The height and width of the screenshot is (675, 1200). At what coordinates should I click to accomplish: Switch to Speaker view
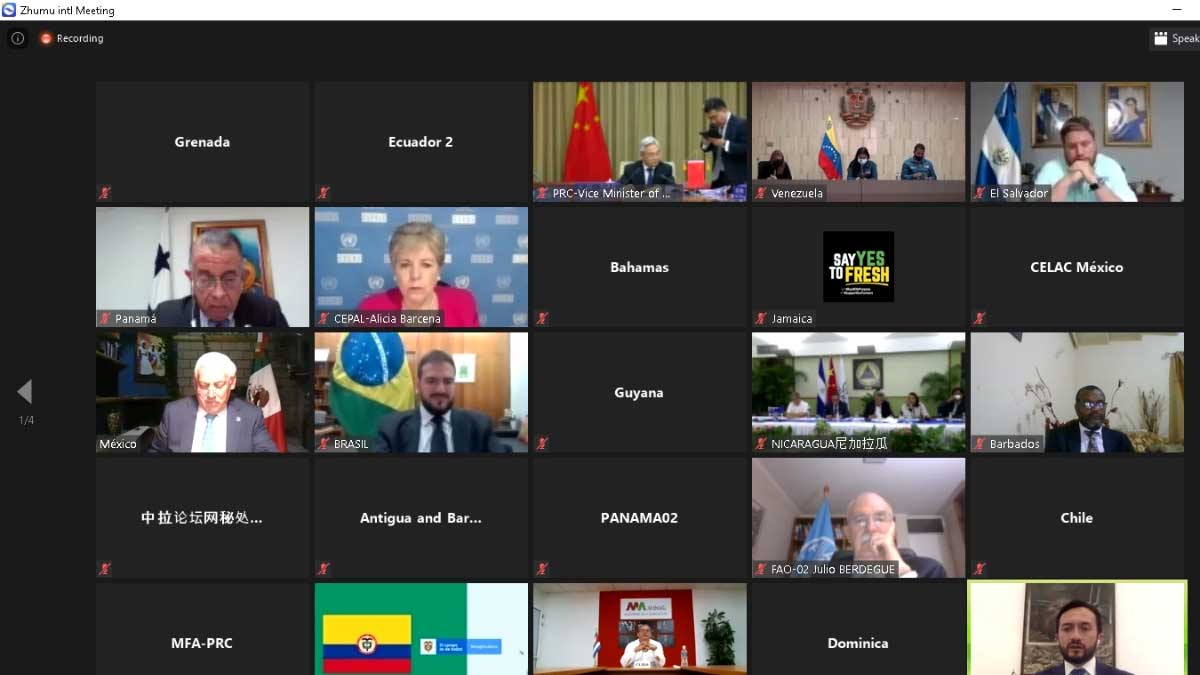(x=1174, y=38)
